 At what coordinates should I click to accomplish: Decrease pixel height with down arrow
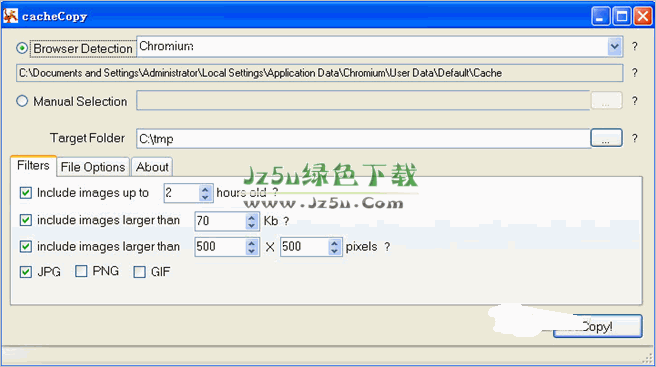click(334, 251)
